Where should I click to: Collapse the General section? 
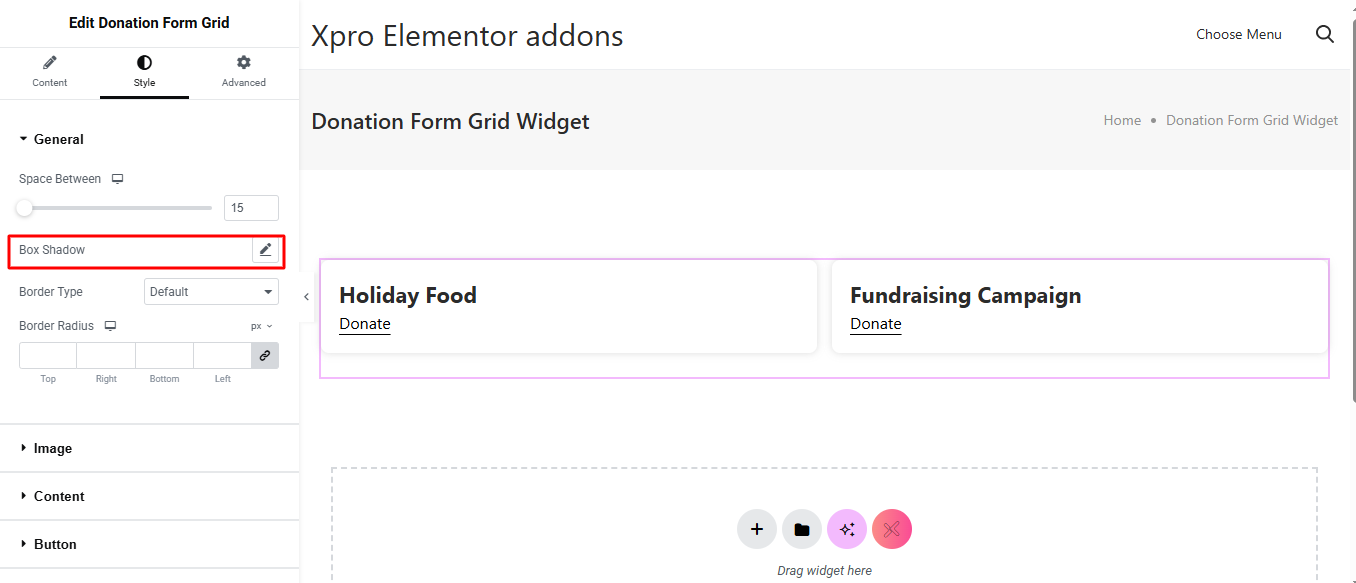click(58, 140)
